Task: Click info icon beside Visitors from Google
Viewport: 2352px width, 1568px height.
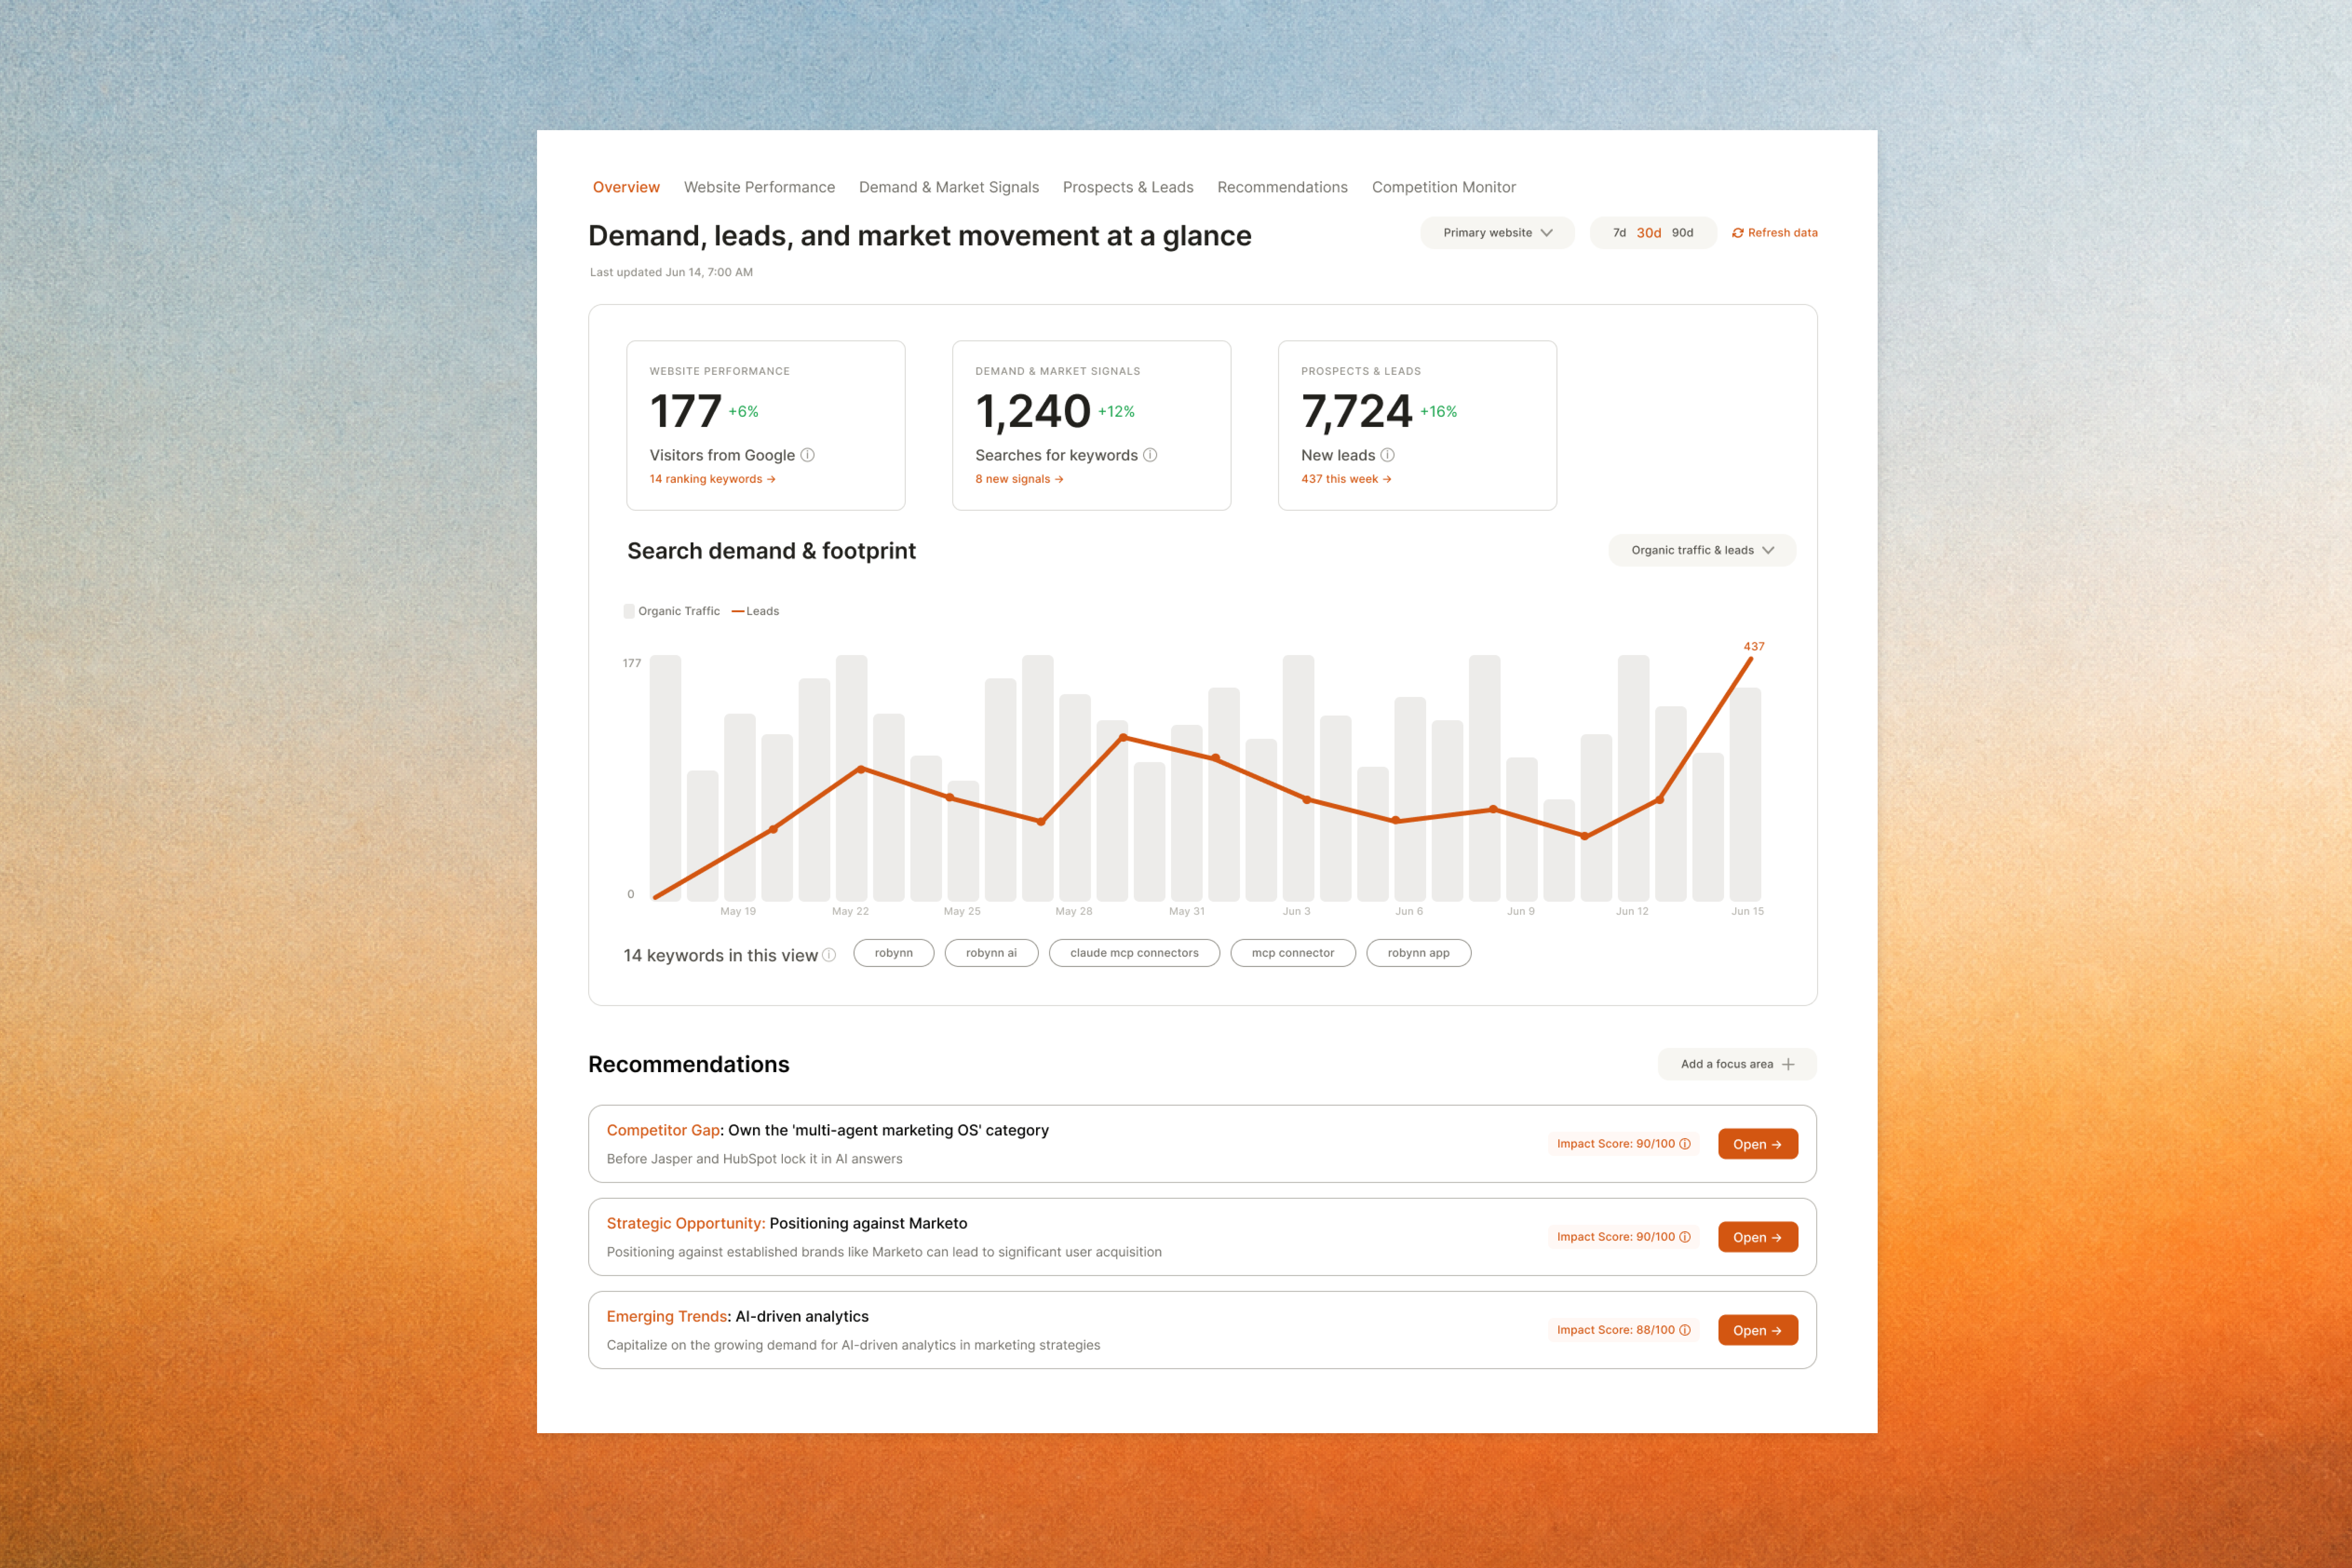Action: click(808, 455)
